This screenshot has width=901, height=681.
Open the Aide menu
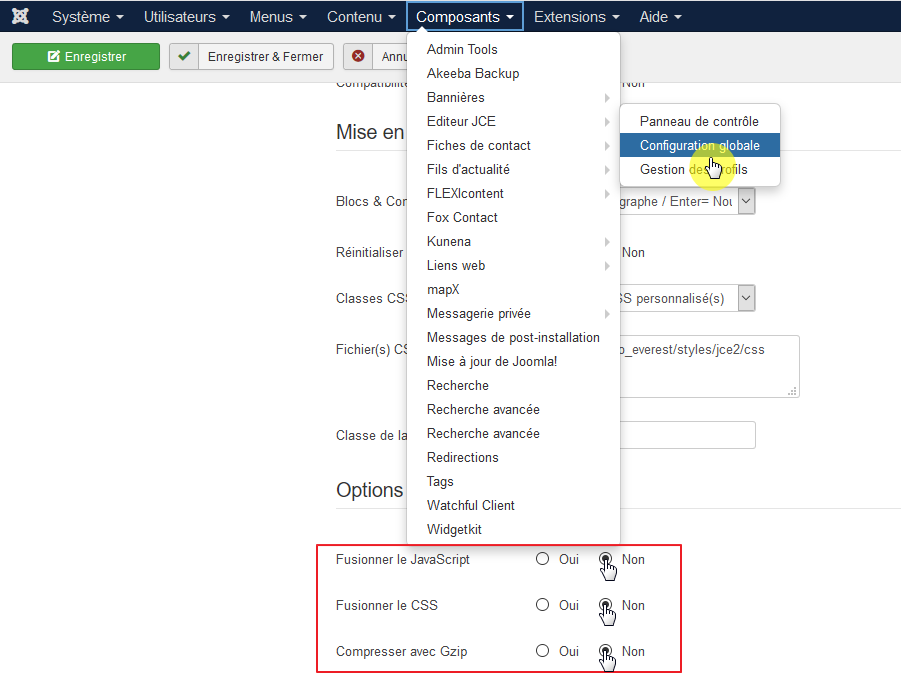(660, 17)
